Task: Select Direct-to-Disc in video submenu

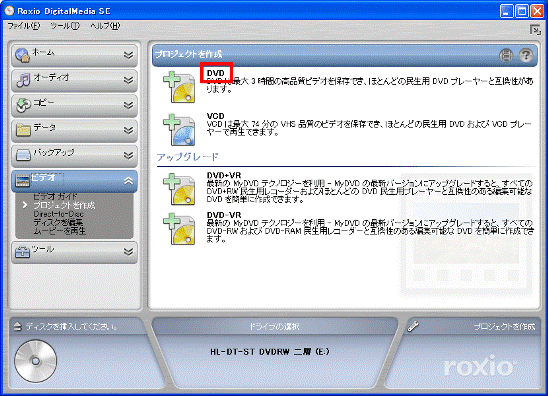Action: 58,214
